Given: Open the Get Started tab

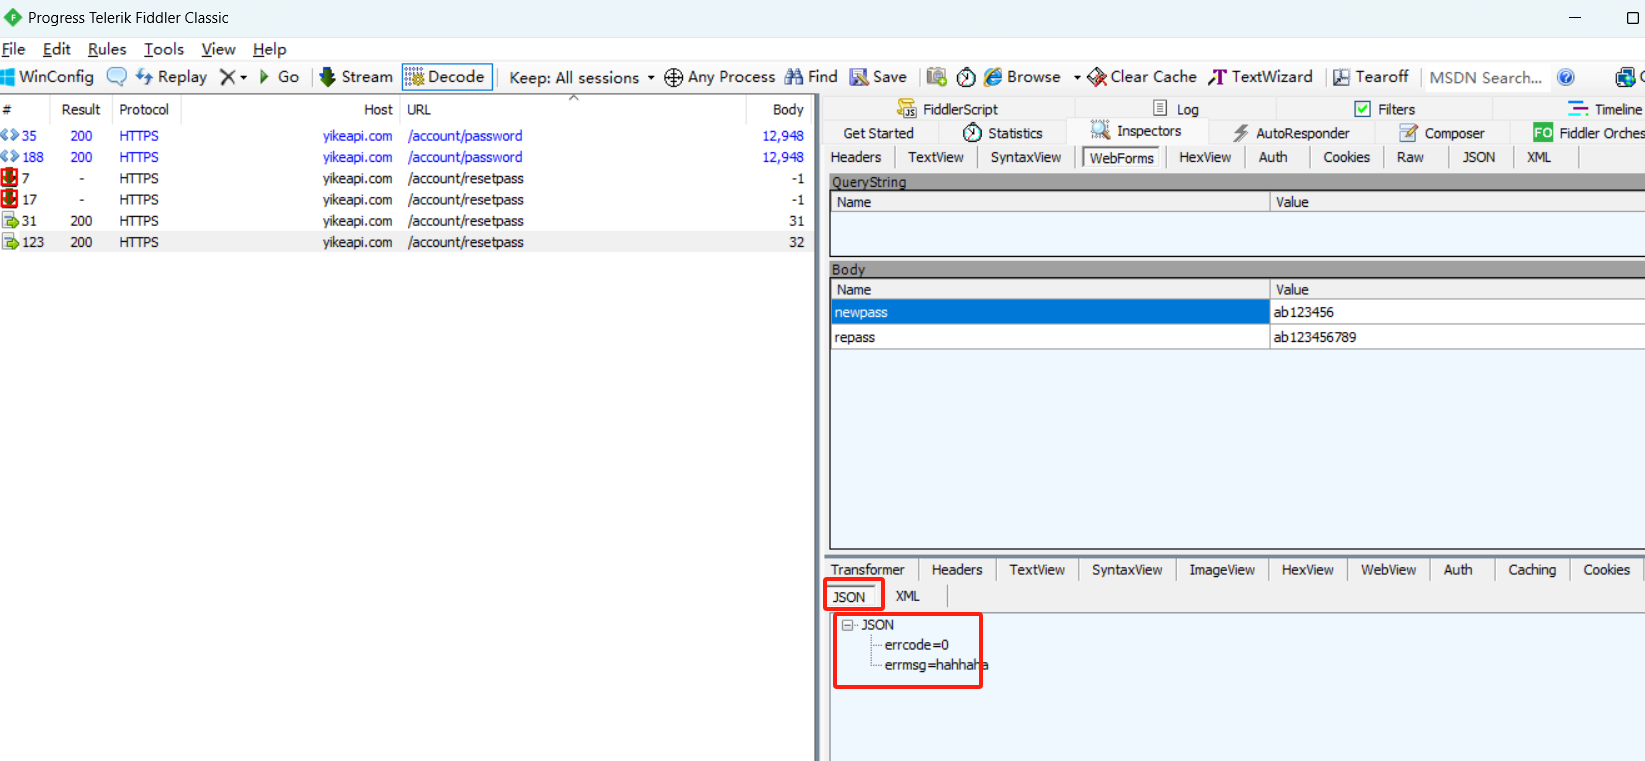Looking at the screenshot, I should (x=878, y=133).
